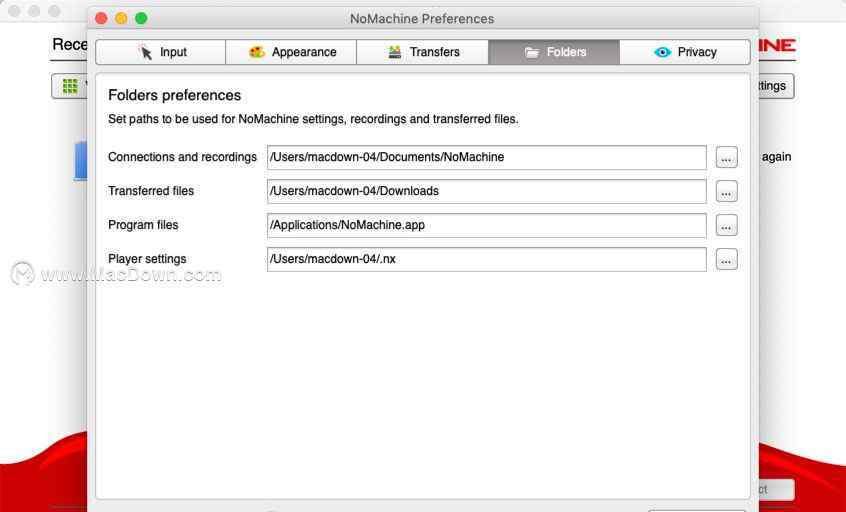
Task: Browse for Transferred files folder
Action: coord(726,192)
